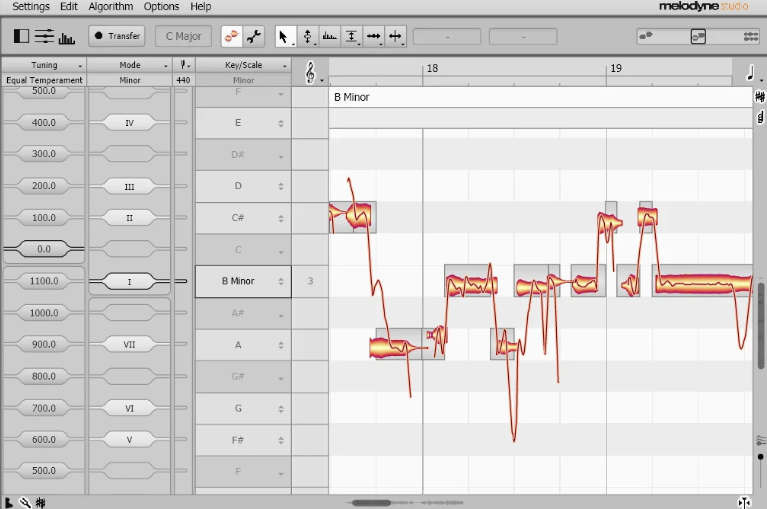
Task: Open the Settings menu
Action: pos(31,6)
